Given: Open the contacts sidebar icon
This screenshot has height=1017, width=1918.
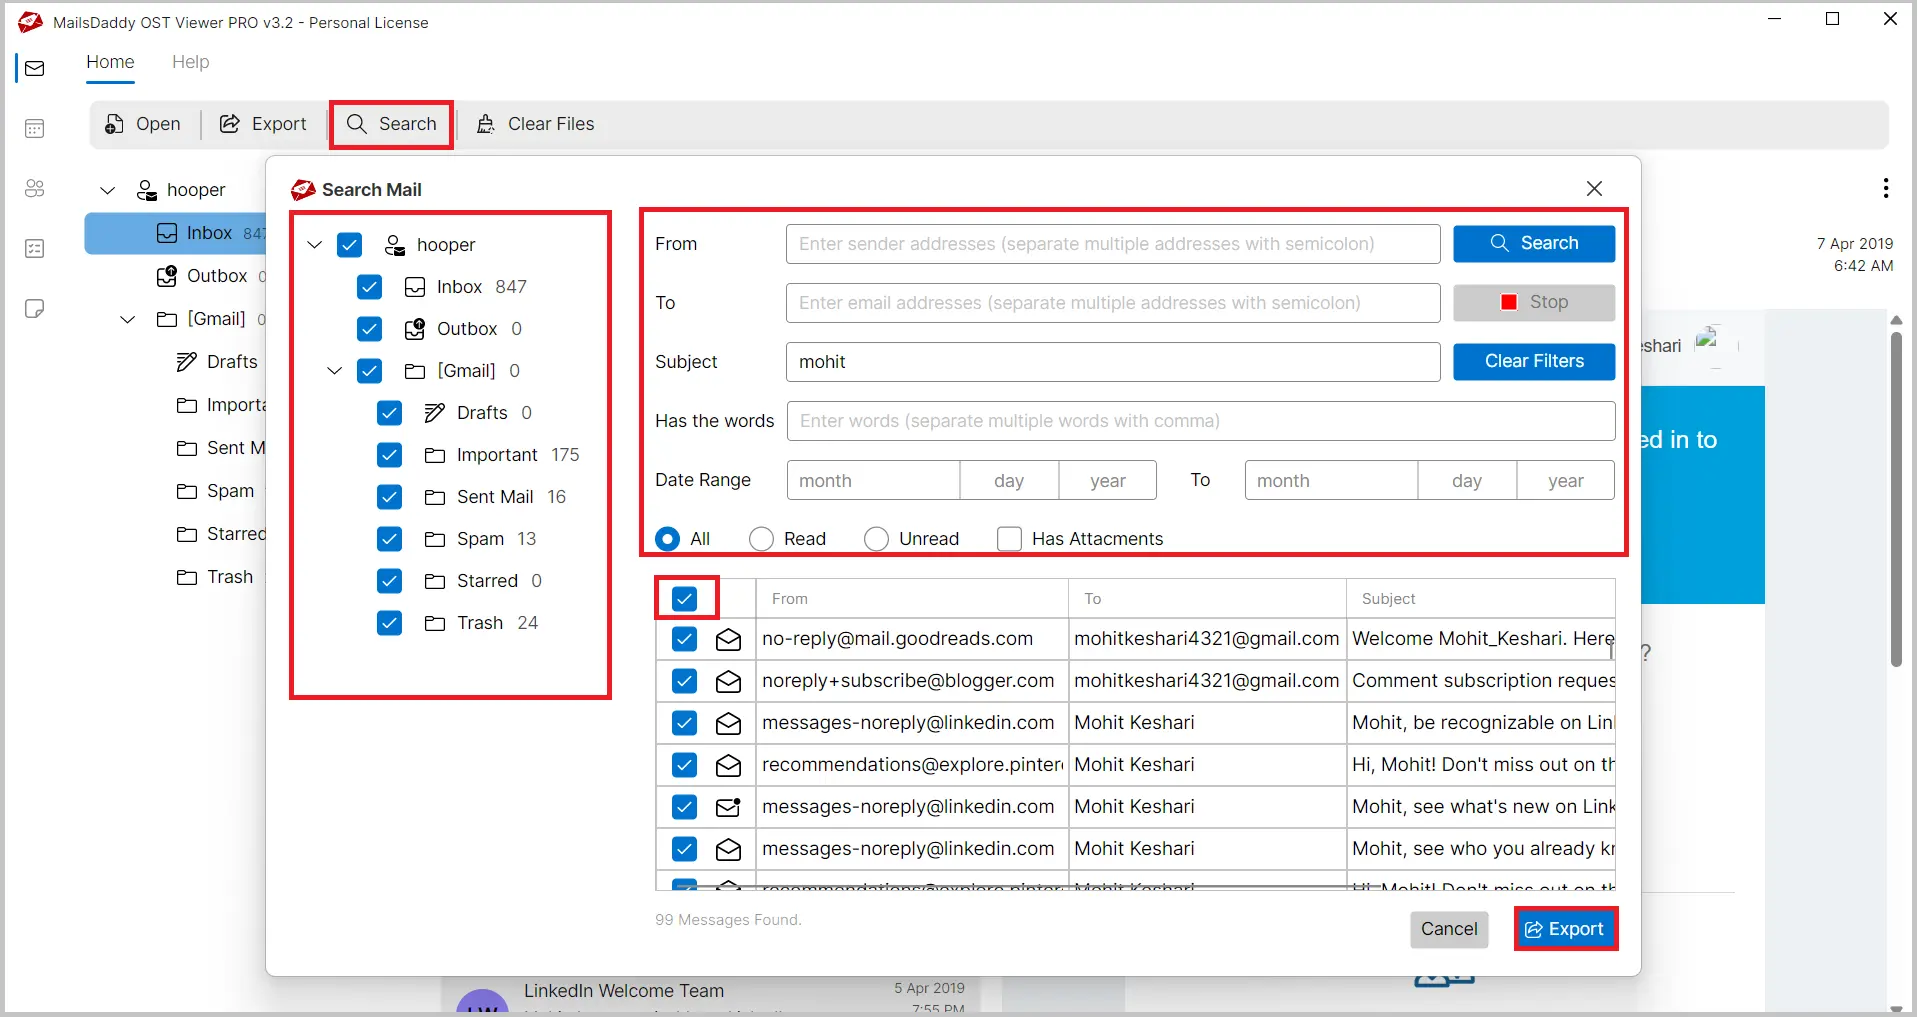Looking at the screenshot, I should click(35, 188).
